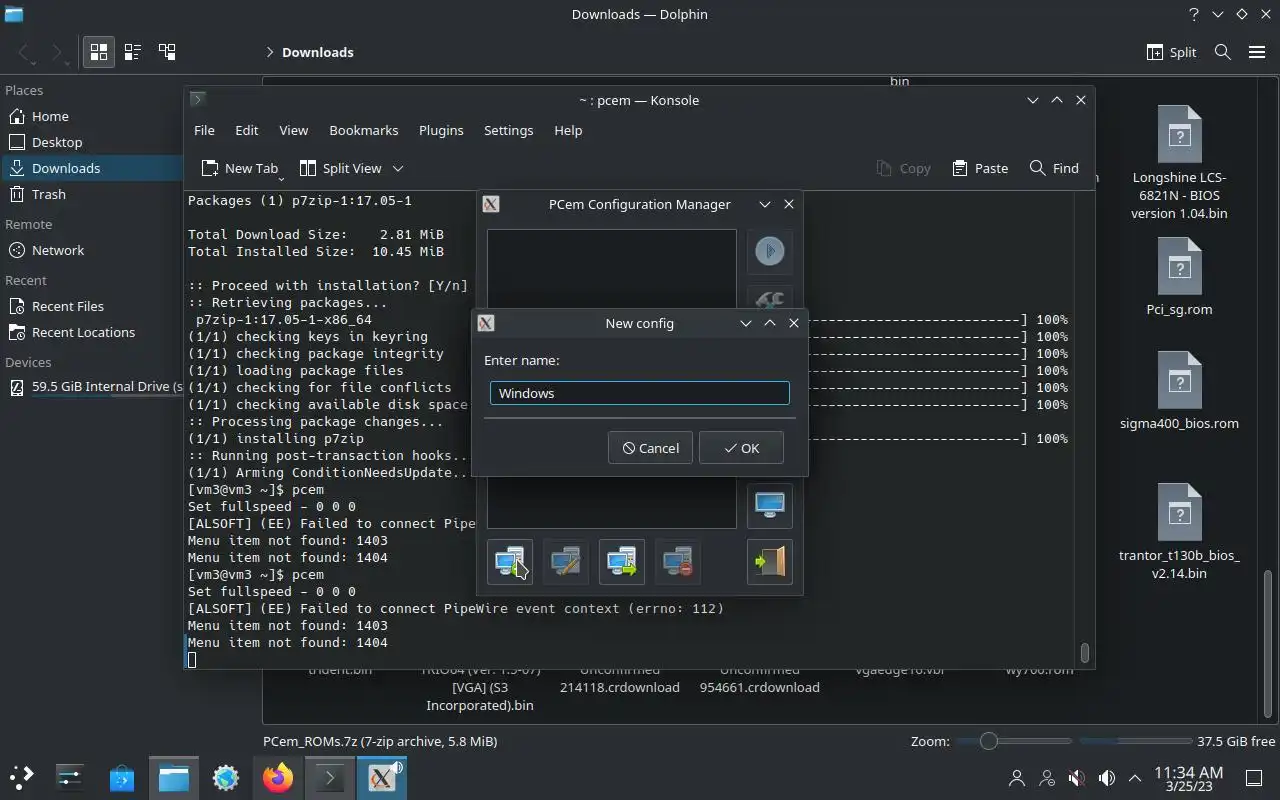This screenshot has height=800, width=1280.
Task: Open Konsole View menu
Action: click(x=293, y=130)
